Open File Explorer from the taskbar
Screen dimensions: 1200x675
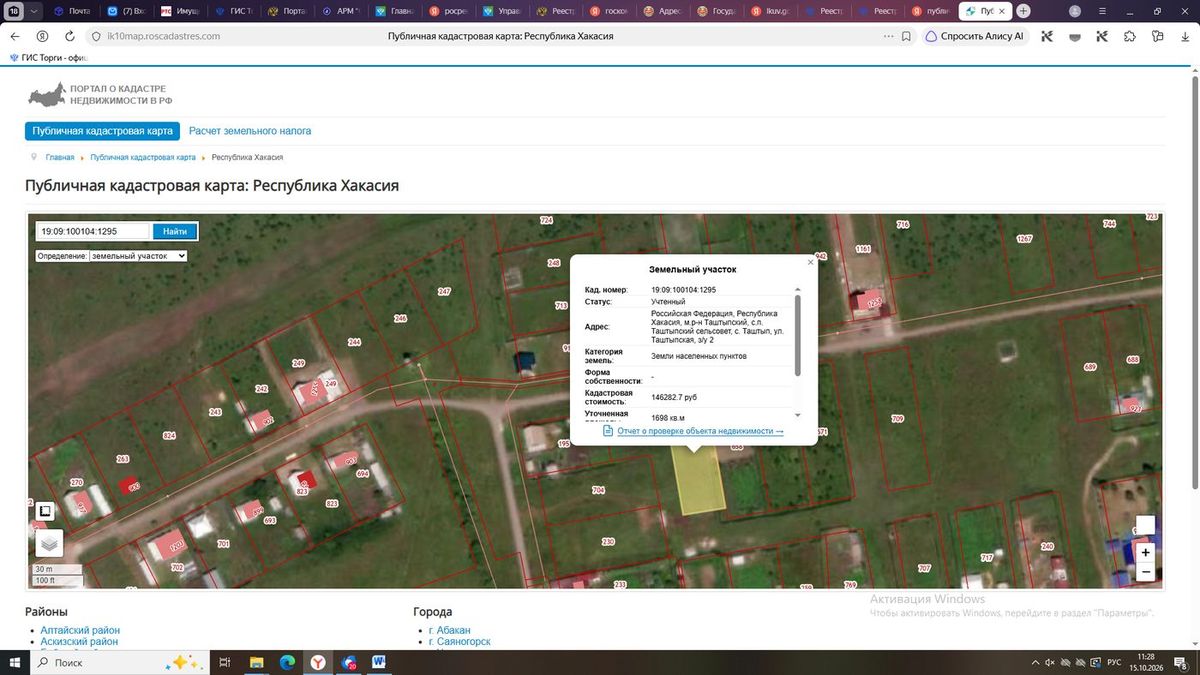click(x=256, y=662)
